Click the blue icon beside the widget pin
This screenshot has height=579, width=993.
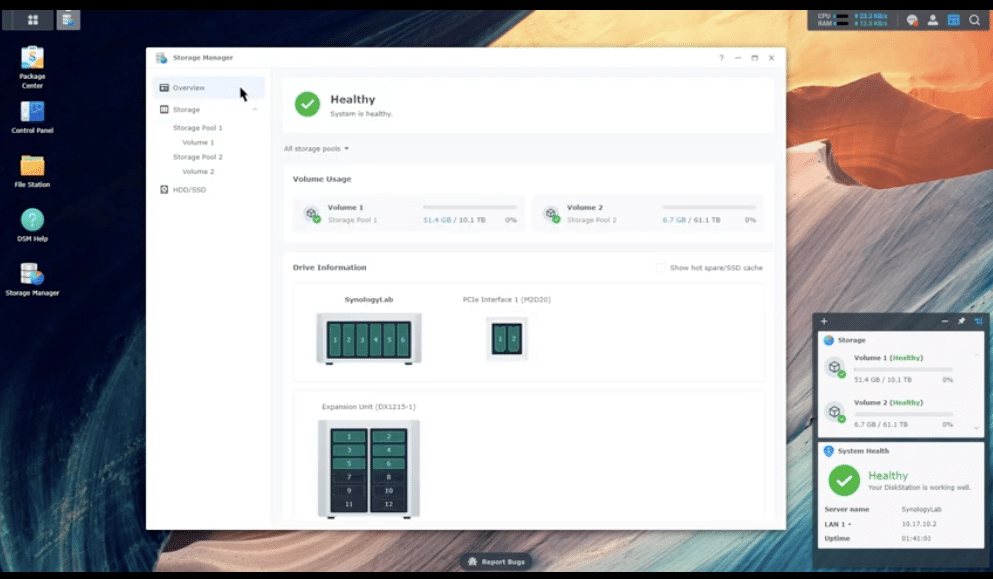978,321
